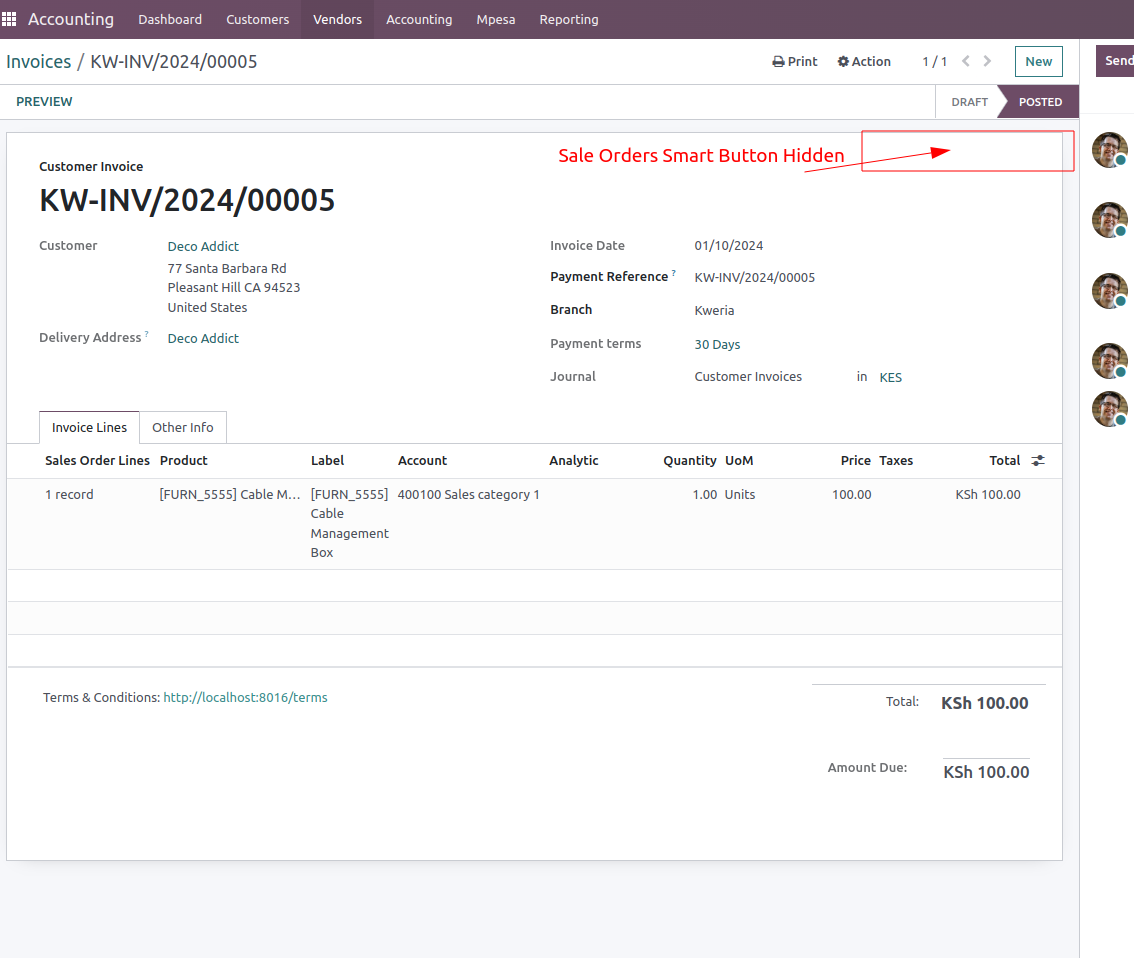
Task: Select the Invoice Lines tab
Action: (x=89, y=428)
